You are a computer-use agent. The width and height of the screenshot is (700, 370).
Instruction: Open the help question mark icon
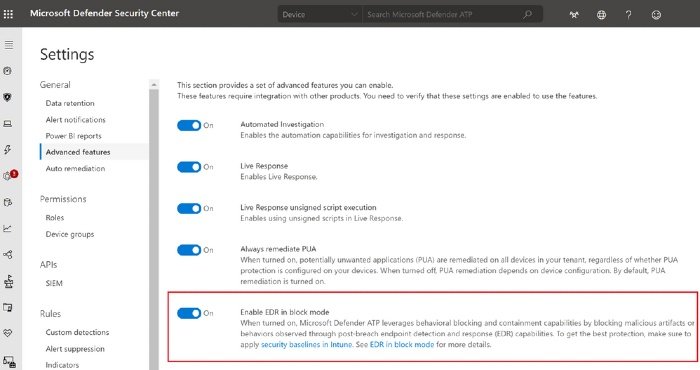tap(629, 15)
